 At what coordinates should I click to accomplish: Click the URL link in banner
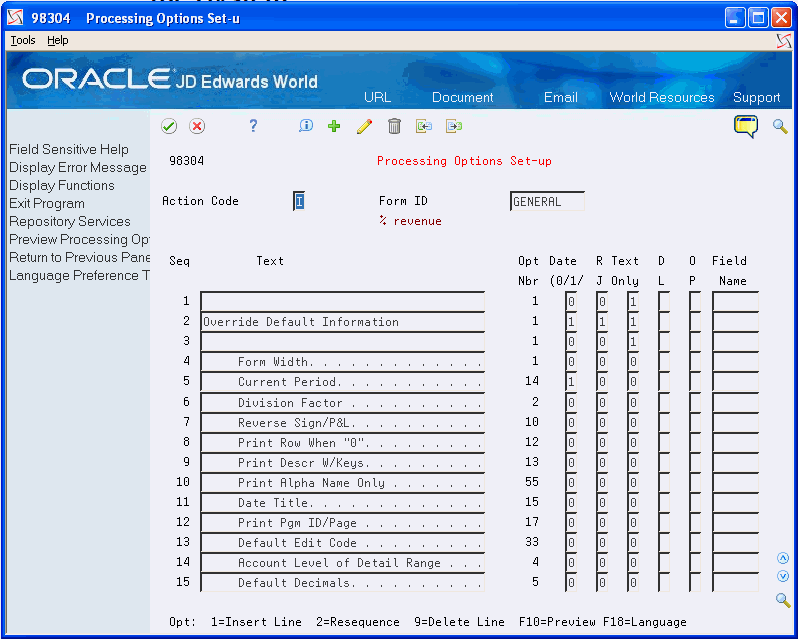[x=378, y=97]
